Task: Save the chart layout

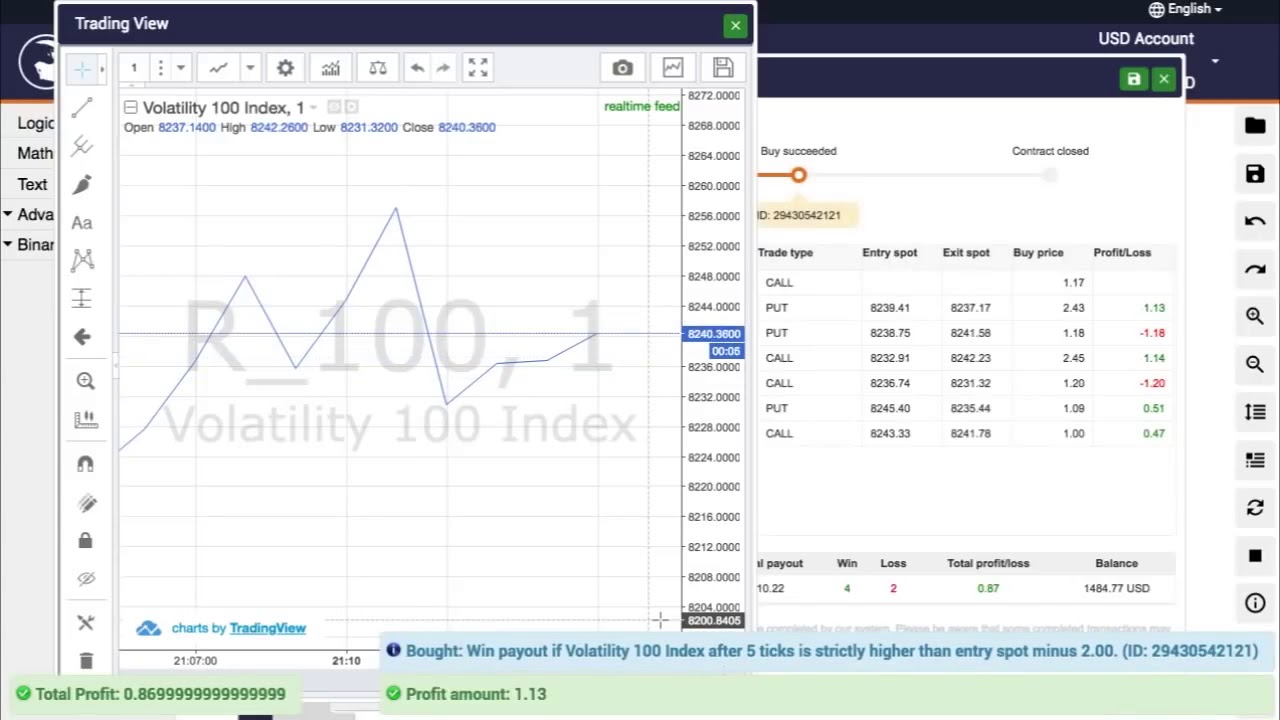Action: point(723,68)
